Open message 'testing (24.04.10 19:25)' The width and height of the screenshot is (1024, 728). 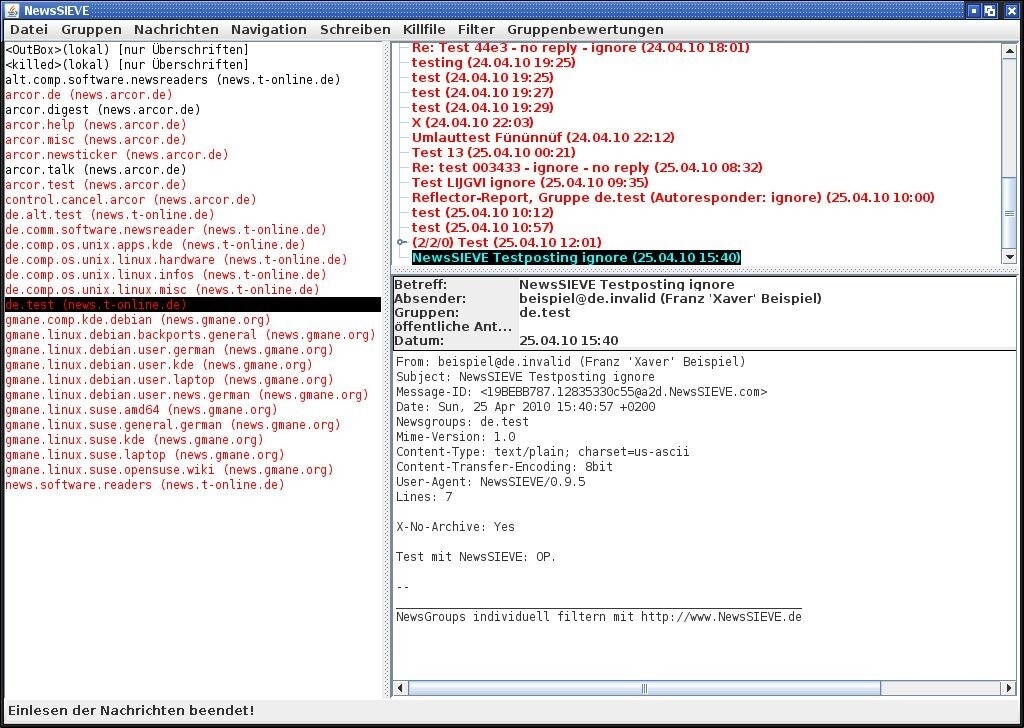coord(494,63)
